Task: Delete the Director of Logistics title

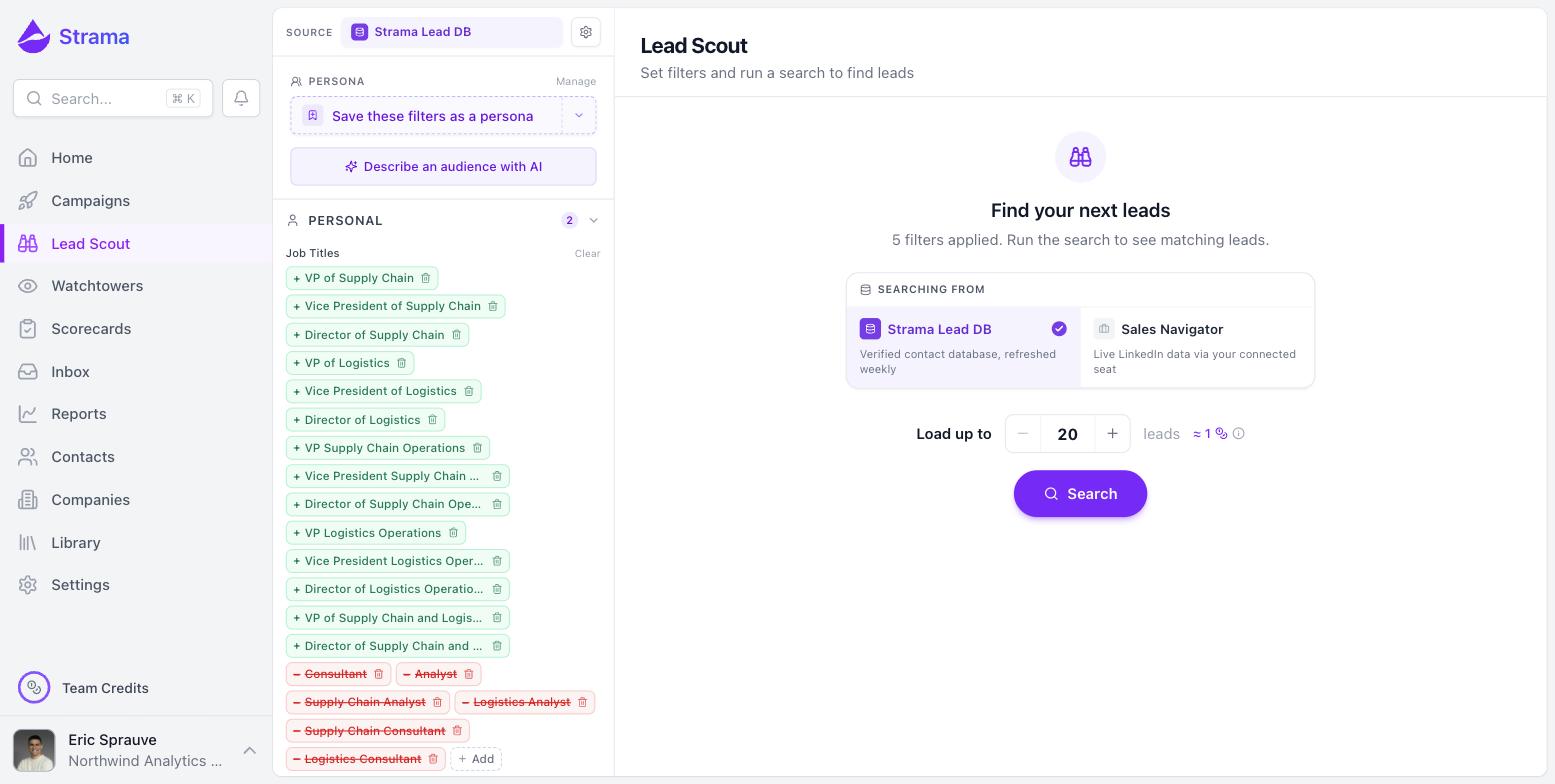Action: (x=432, y=420)
